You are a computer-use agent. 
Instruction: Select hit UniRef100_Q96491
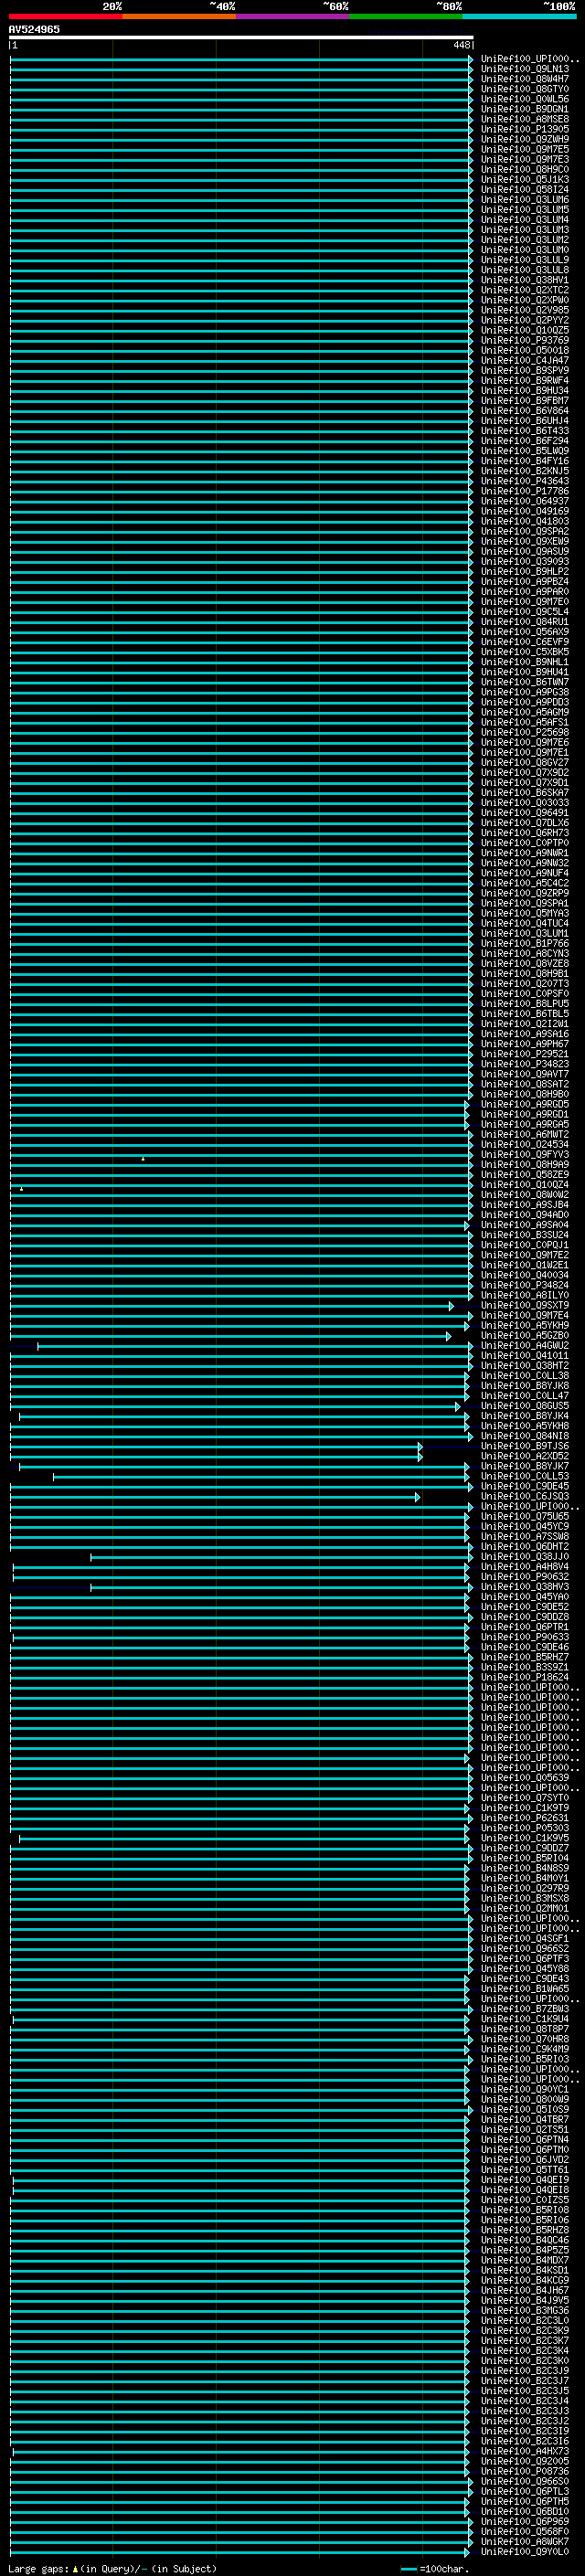click(x=525, y=813)
